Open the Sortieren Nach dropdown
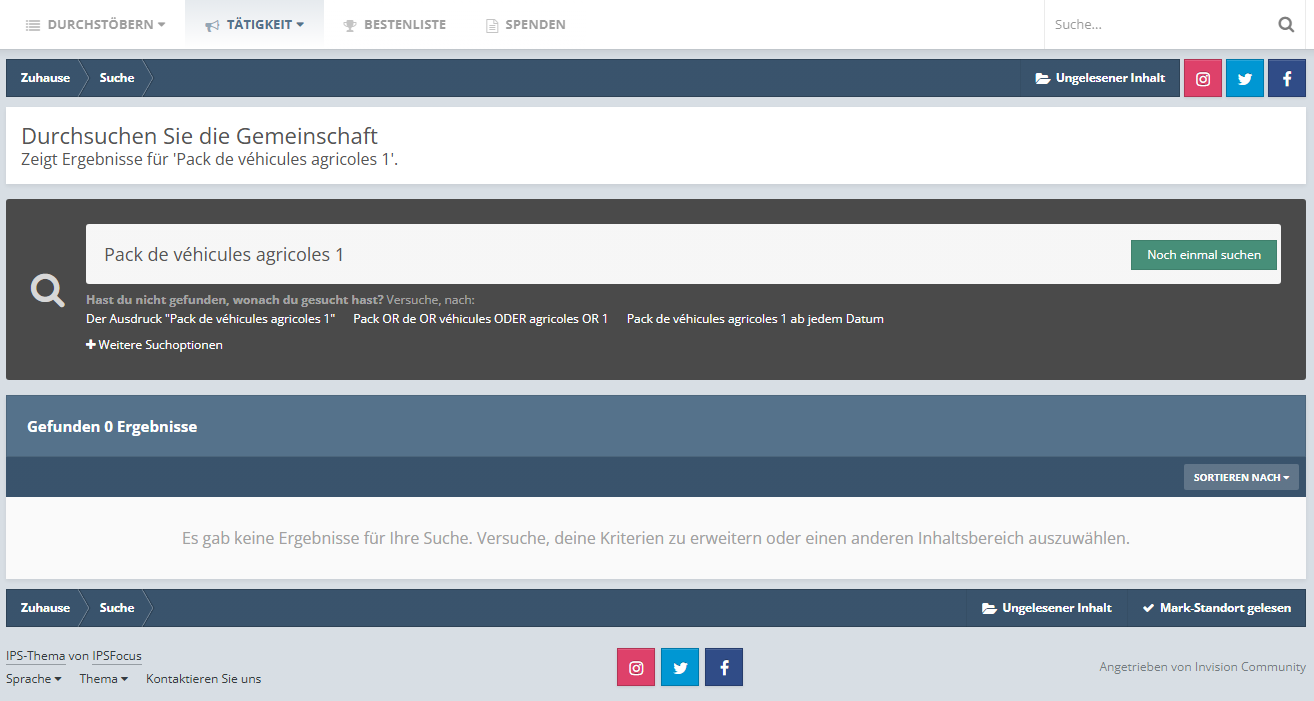The width and height of the screenshot is (1314, 701). (1241, 477)
